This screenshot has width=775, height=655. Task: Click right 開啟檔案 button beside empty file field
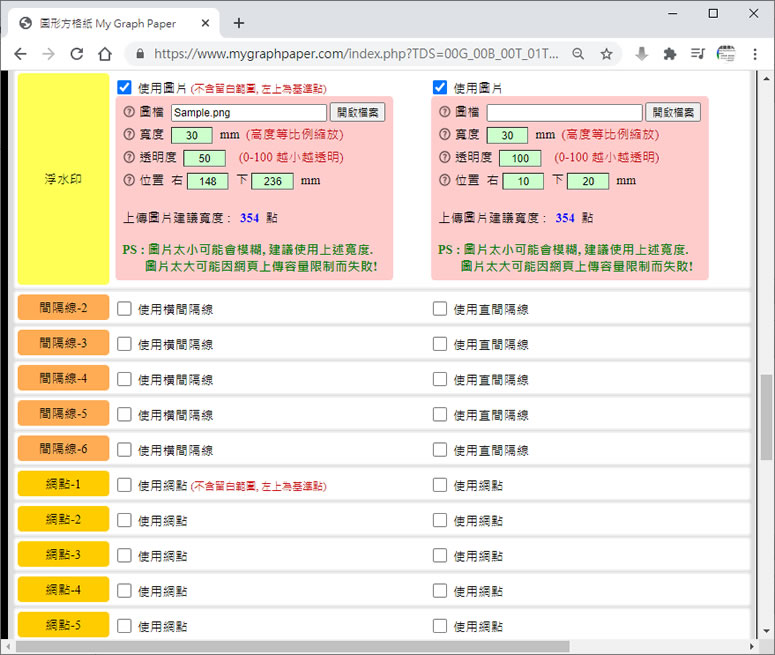click(x=673, y=112)
